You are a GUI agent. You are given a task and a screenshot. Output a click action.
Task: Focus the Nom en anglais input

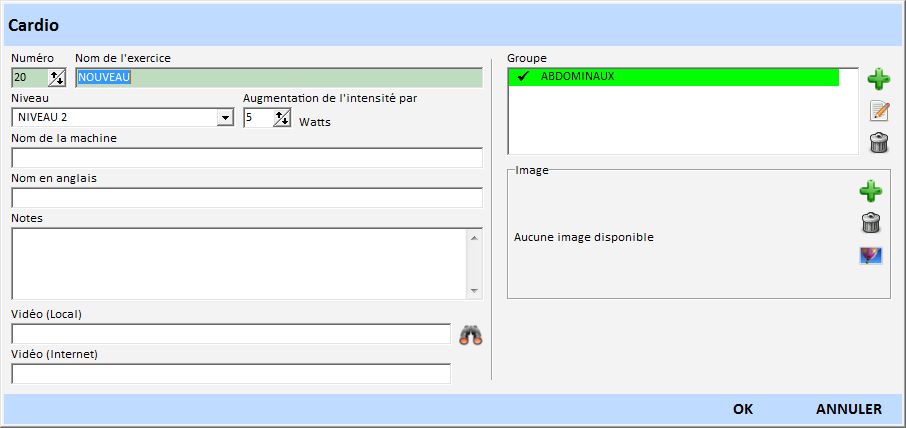tap(246, 198)
